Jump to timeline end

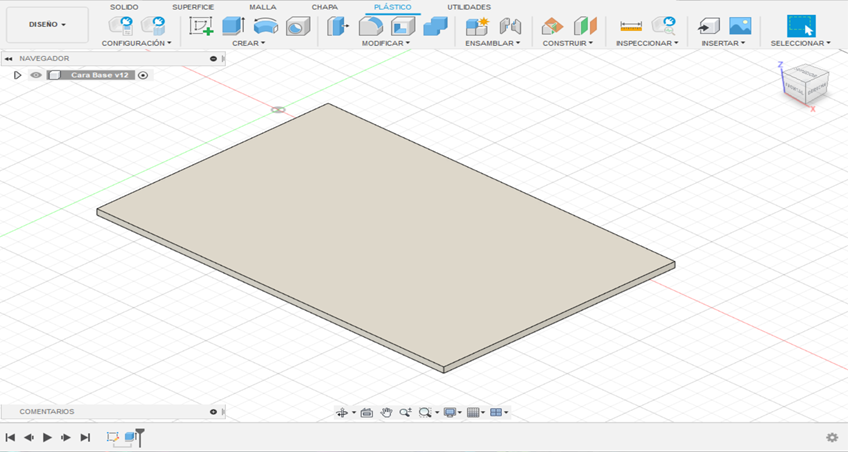tap(85, 437)
